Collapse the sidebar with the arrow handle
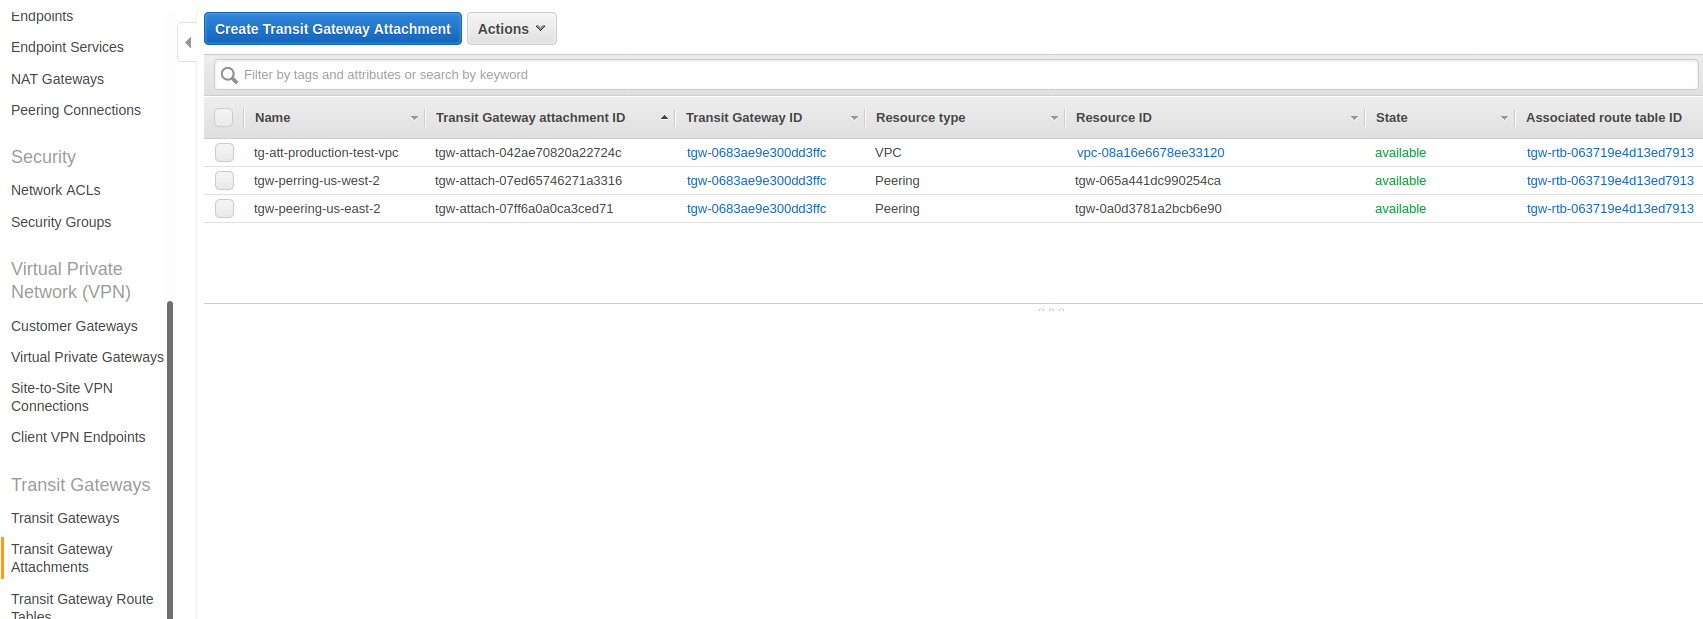The image size is (1703, 619). pyautogui.click(x=187, y=42)
